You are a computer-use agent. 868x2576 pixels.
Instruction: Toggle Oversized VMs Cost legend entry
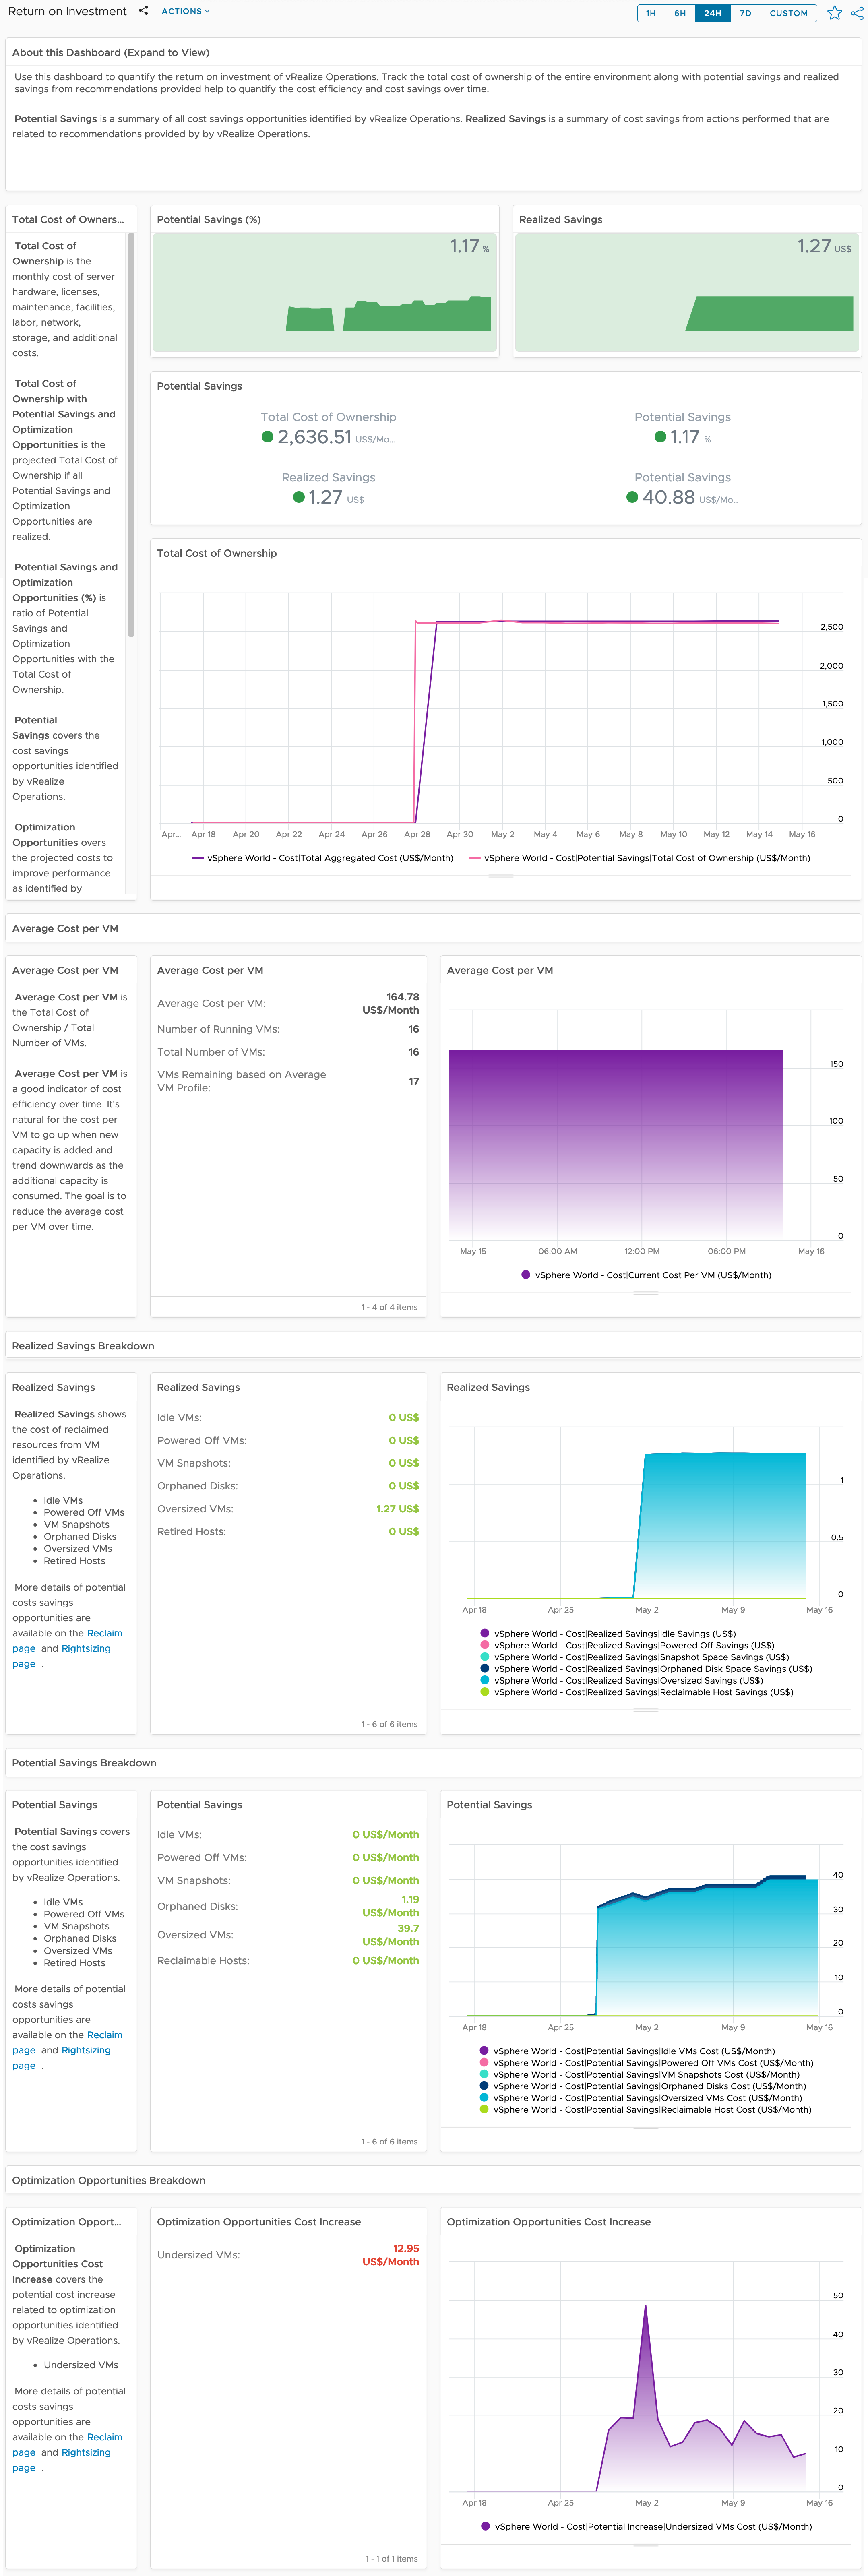point(641,2098)
